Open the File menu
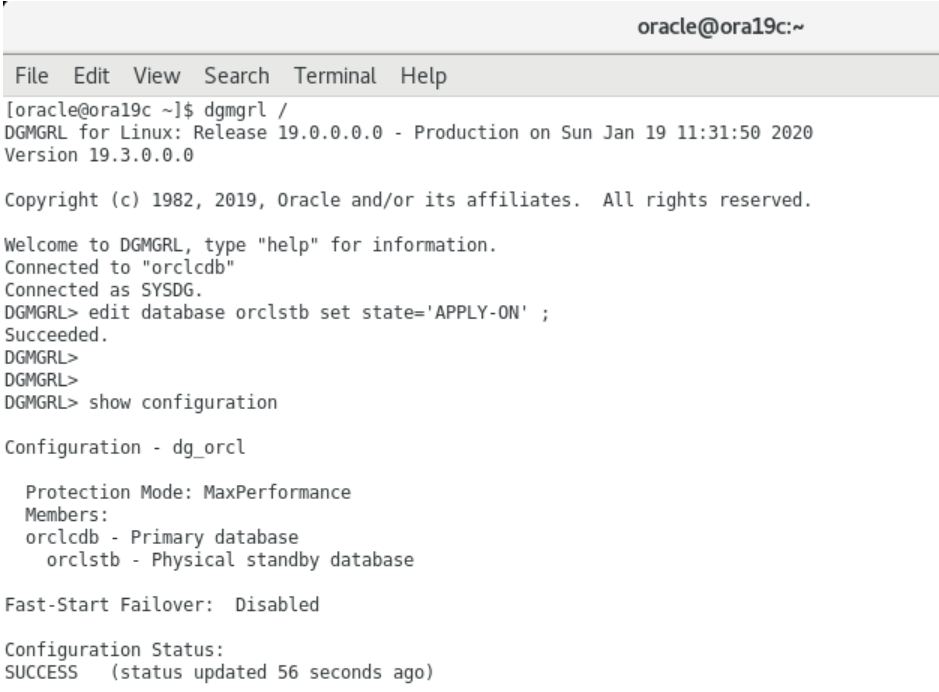 (31, 76)
